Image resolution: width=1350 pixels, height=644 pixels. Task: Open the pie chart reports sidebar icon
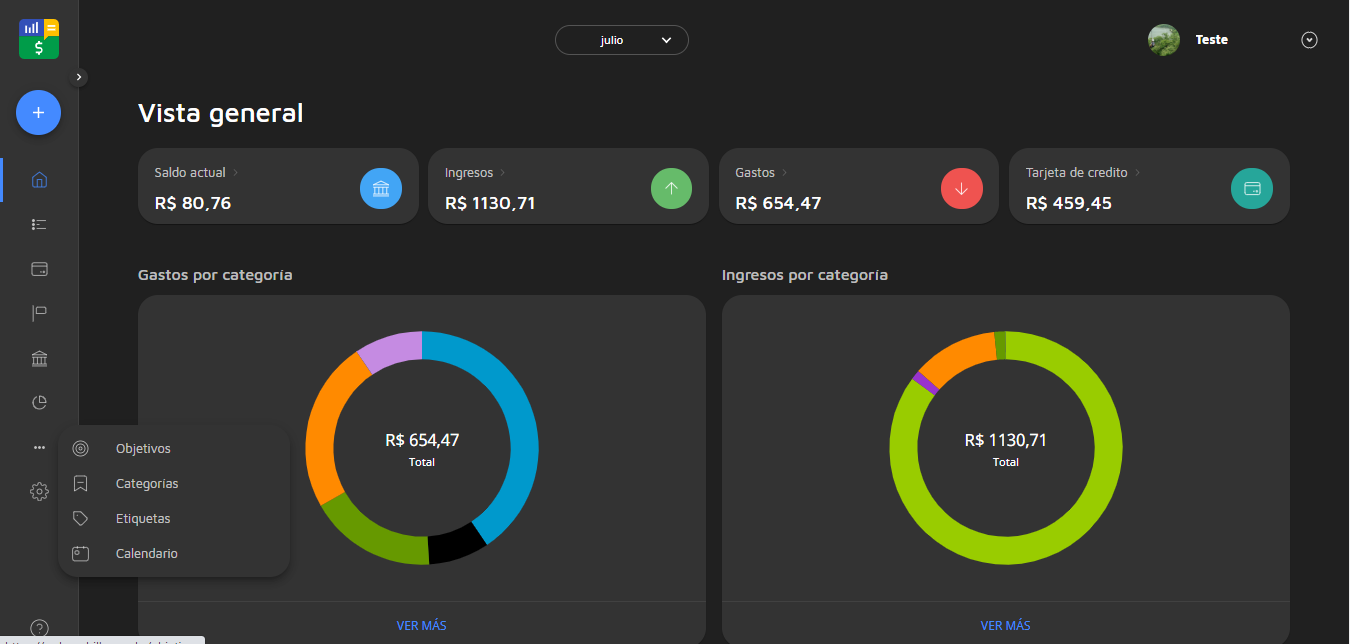coord(39,403)
